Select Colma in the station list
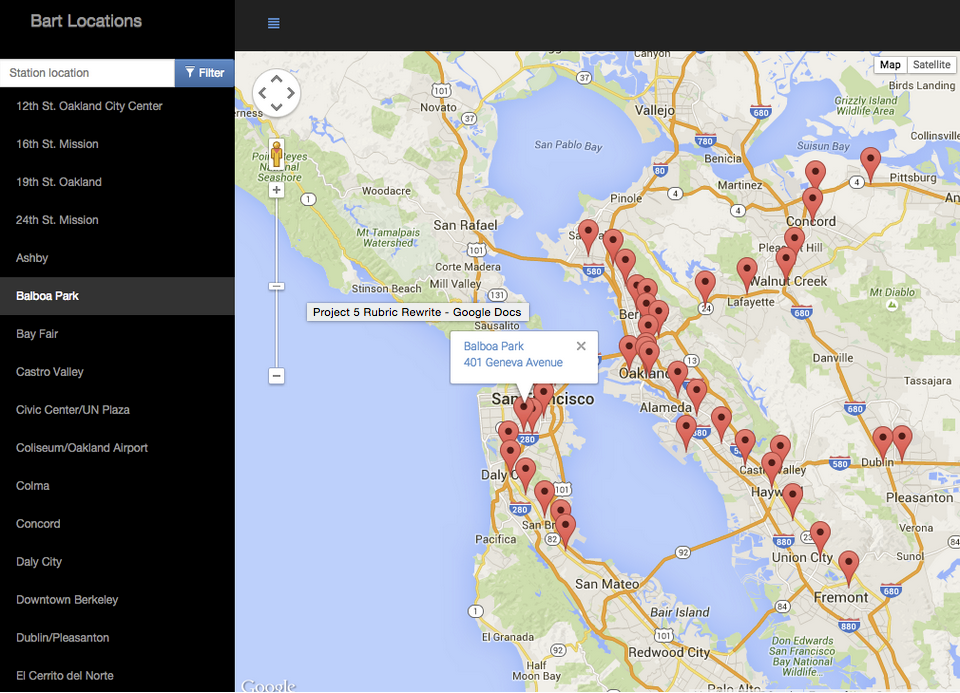This screenshot has height=693, width=960. tap(117, 485)
